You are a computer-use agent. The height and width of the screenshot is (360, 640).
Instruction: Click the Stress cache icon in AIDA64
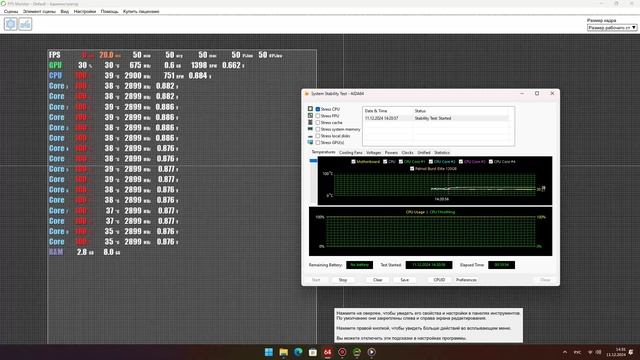[x=310, y=122]
